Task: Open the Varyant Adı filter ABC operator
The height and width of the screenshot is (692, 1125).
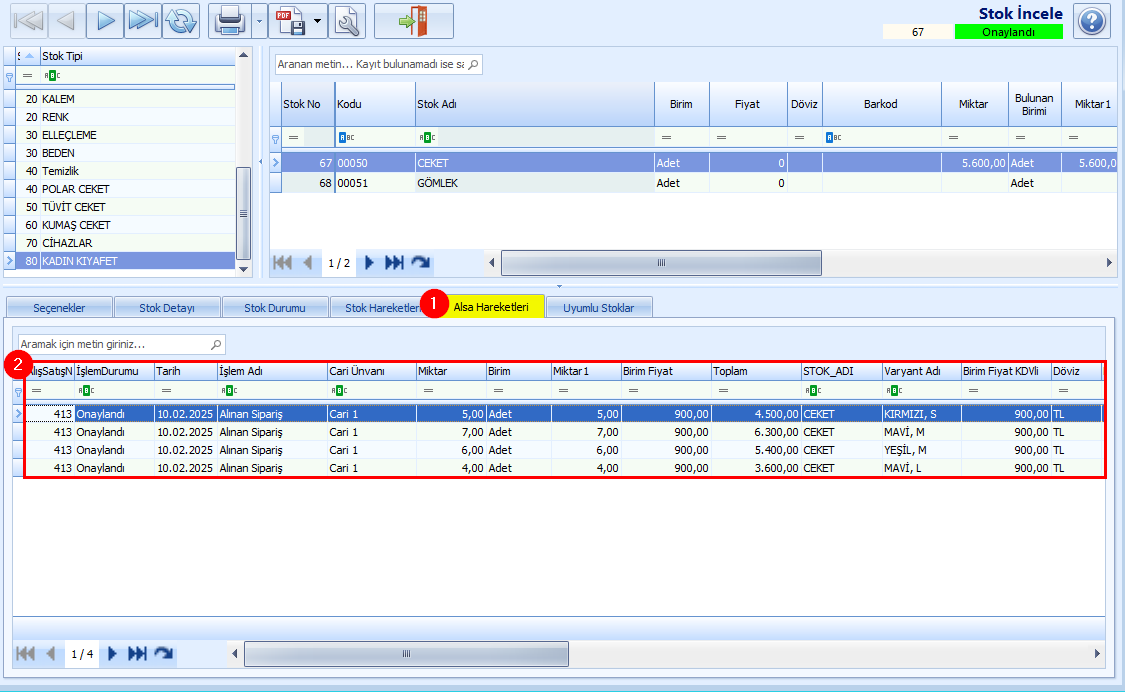Action: 893,391
